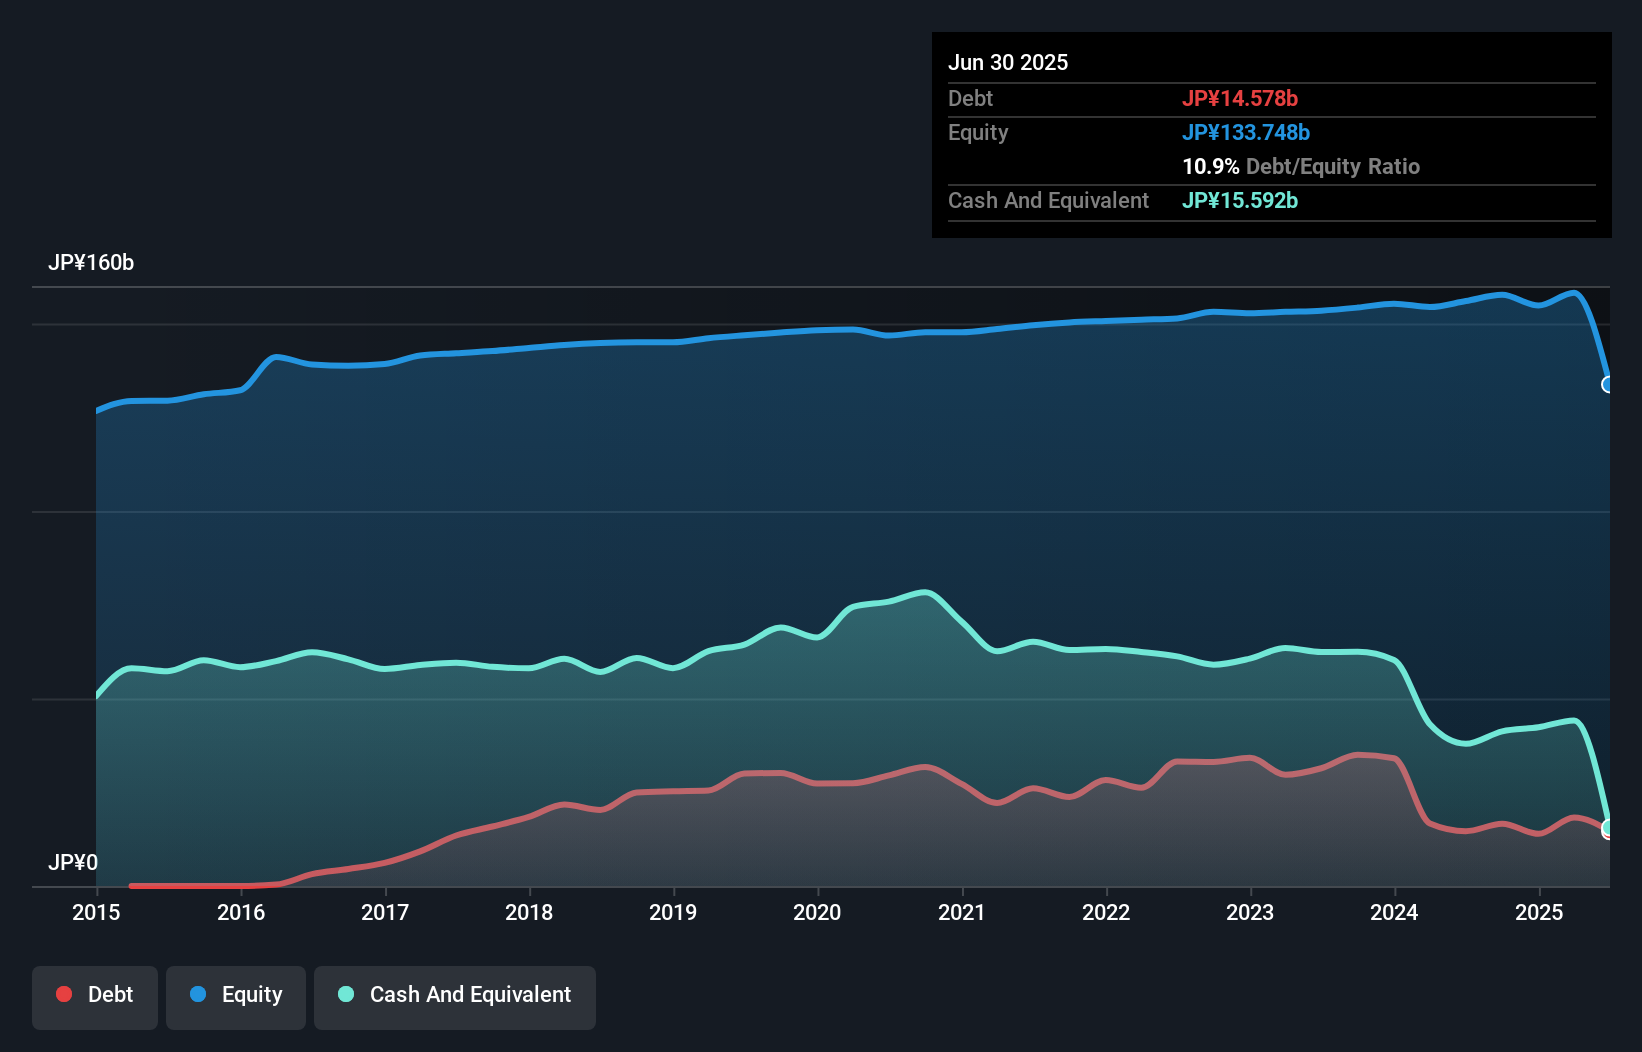Screen dimensions: 1642x1052
Task: Click the blue Equity legend dot
Action: (198, 994)
